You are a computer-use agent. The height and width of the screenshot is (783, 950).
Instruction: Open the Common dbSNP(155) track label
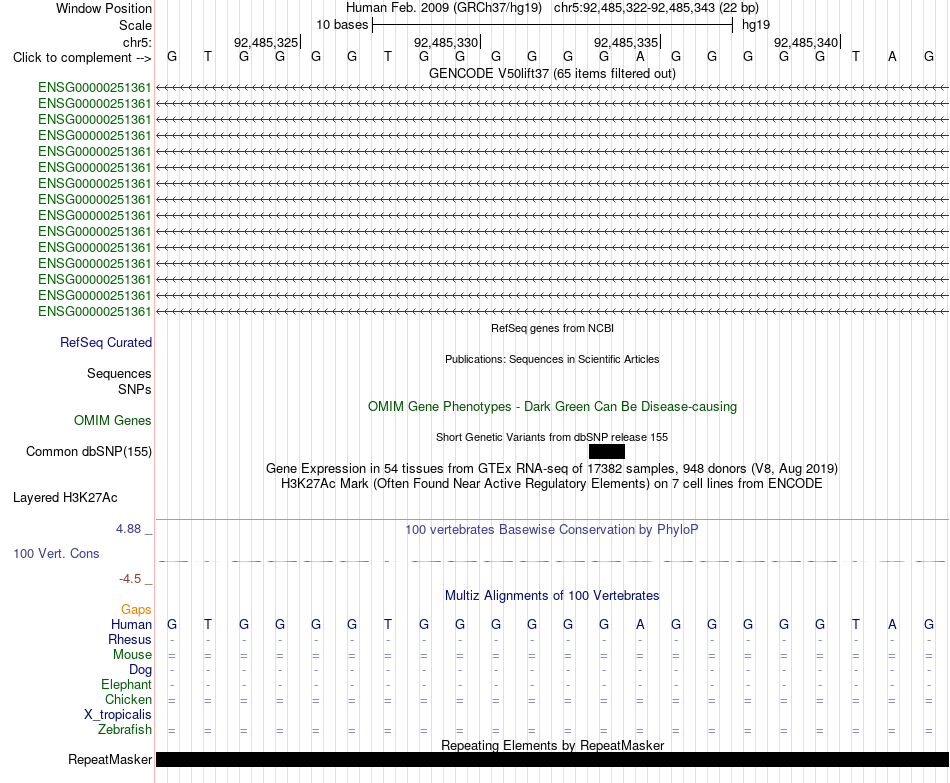point(88,451)
